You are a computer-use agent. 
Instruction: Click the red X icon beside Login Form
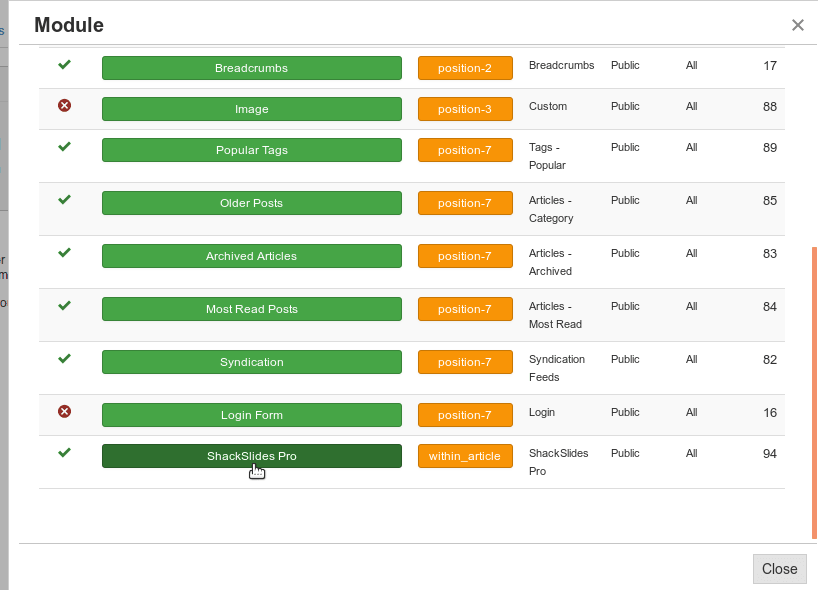coord(64,412)
